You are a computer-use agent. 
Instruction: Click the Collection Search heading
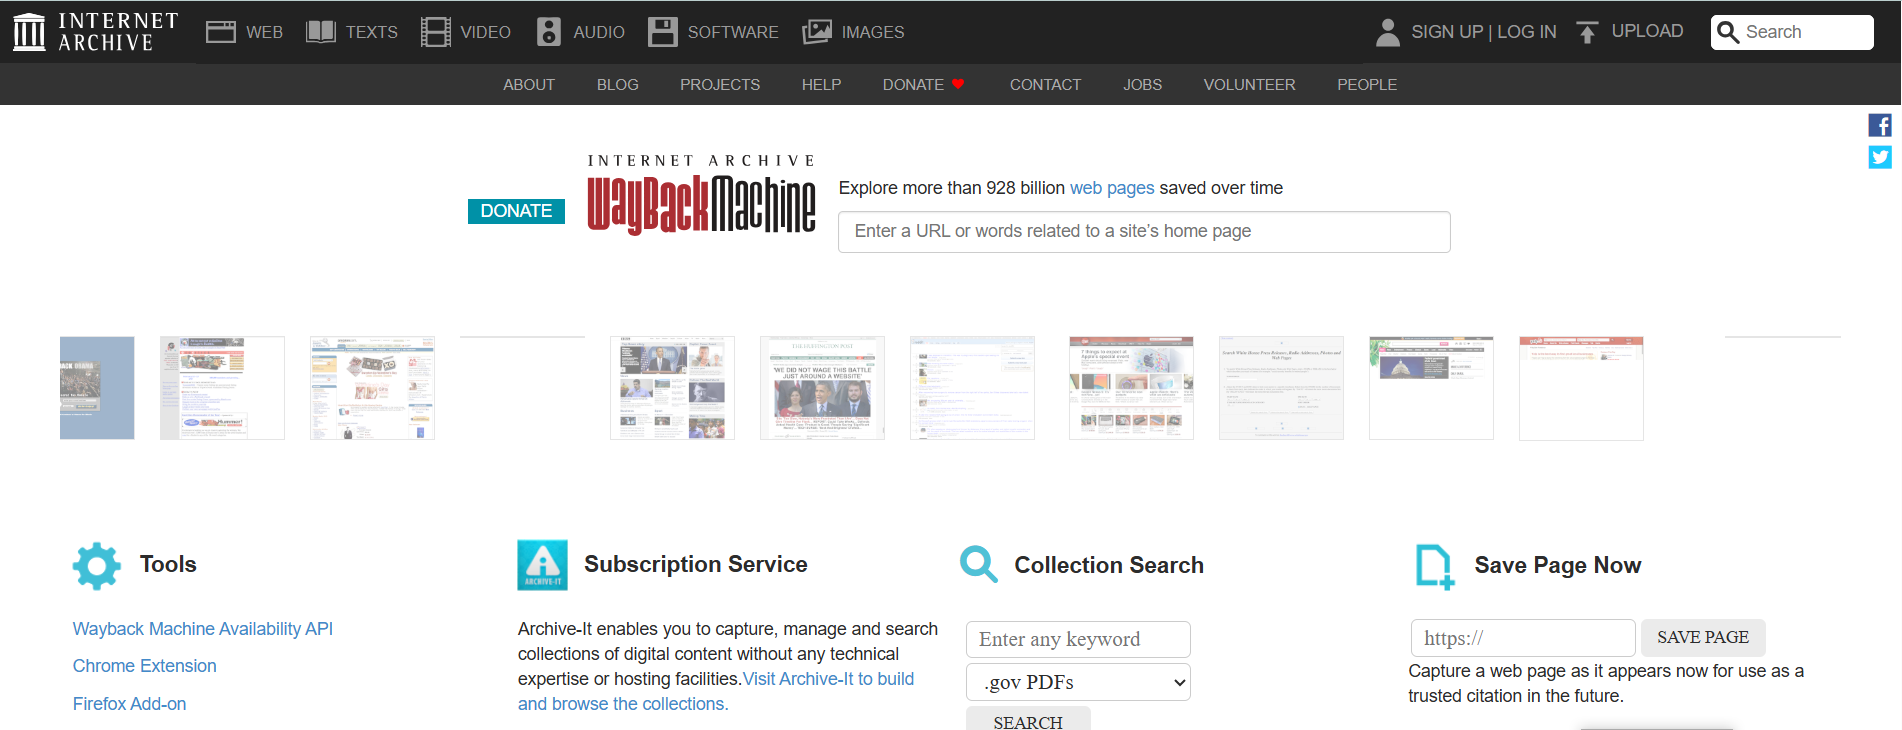tap(1109, 565)
